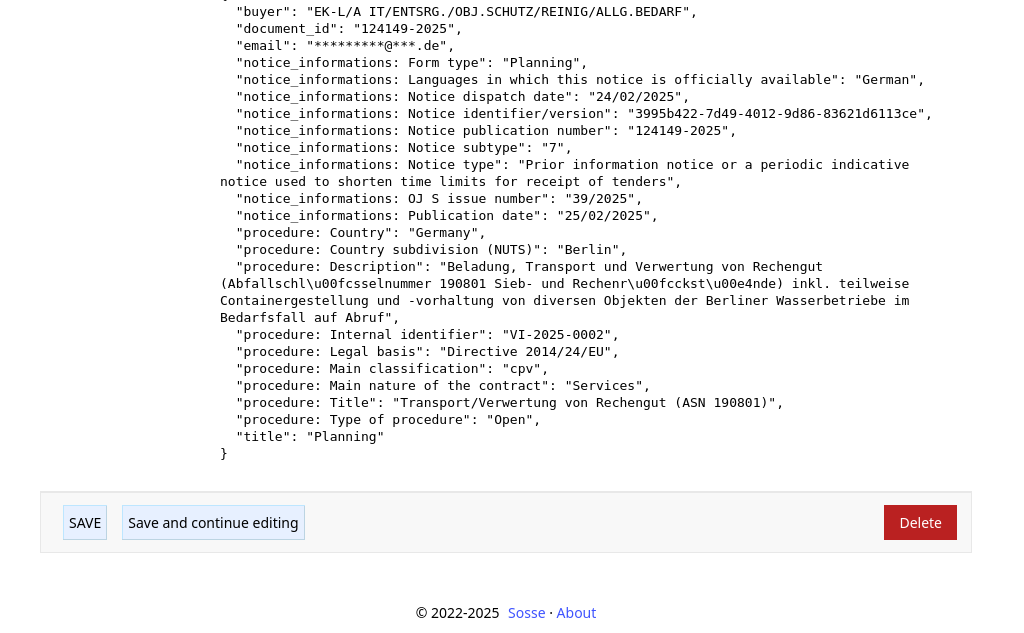Click the "Containergestellung und -vorhaltung" description line
The image size is (1024, 633).
click(565, 300)
